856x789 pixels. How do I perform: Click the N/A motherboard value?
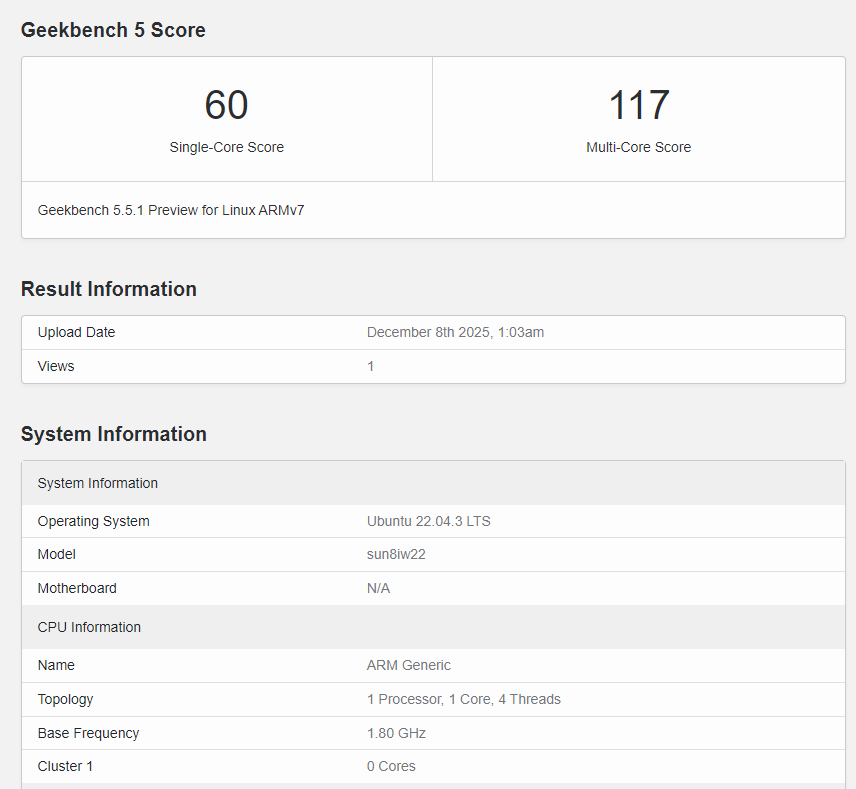378,589
